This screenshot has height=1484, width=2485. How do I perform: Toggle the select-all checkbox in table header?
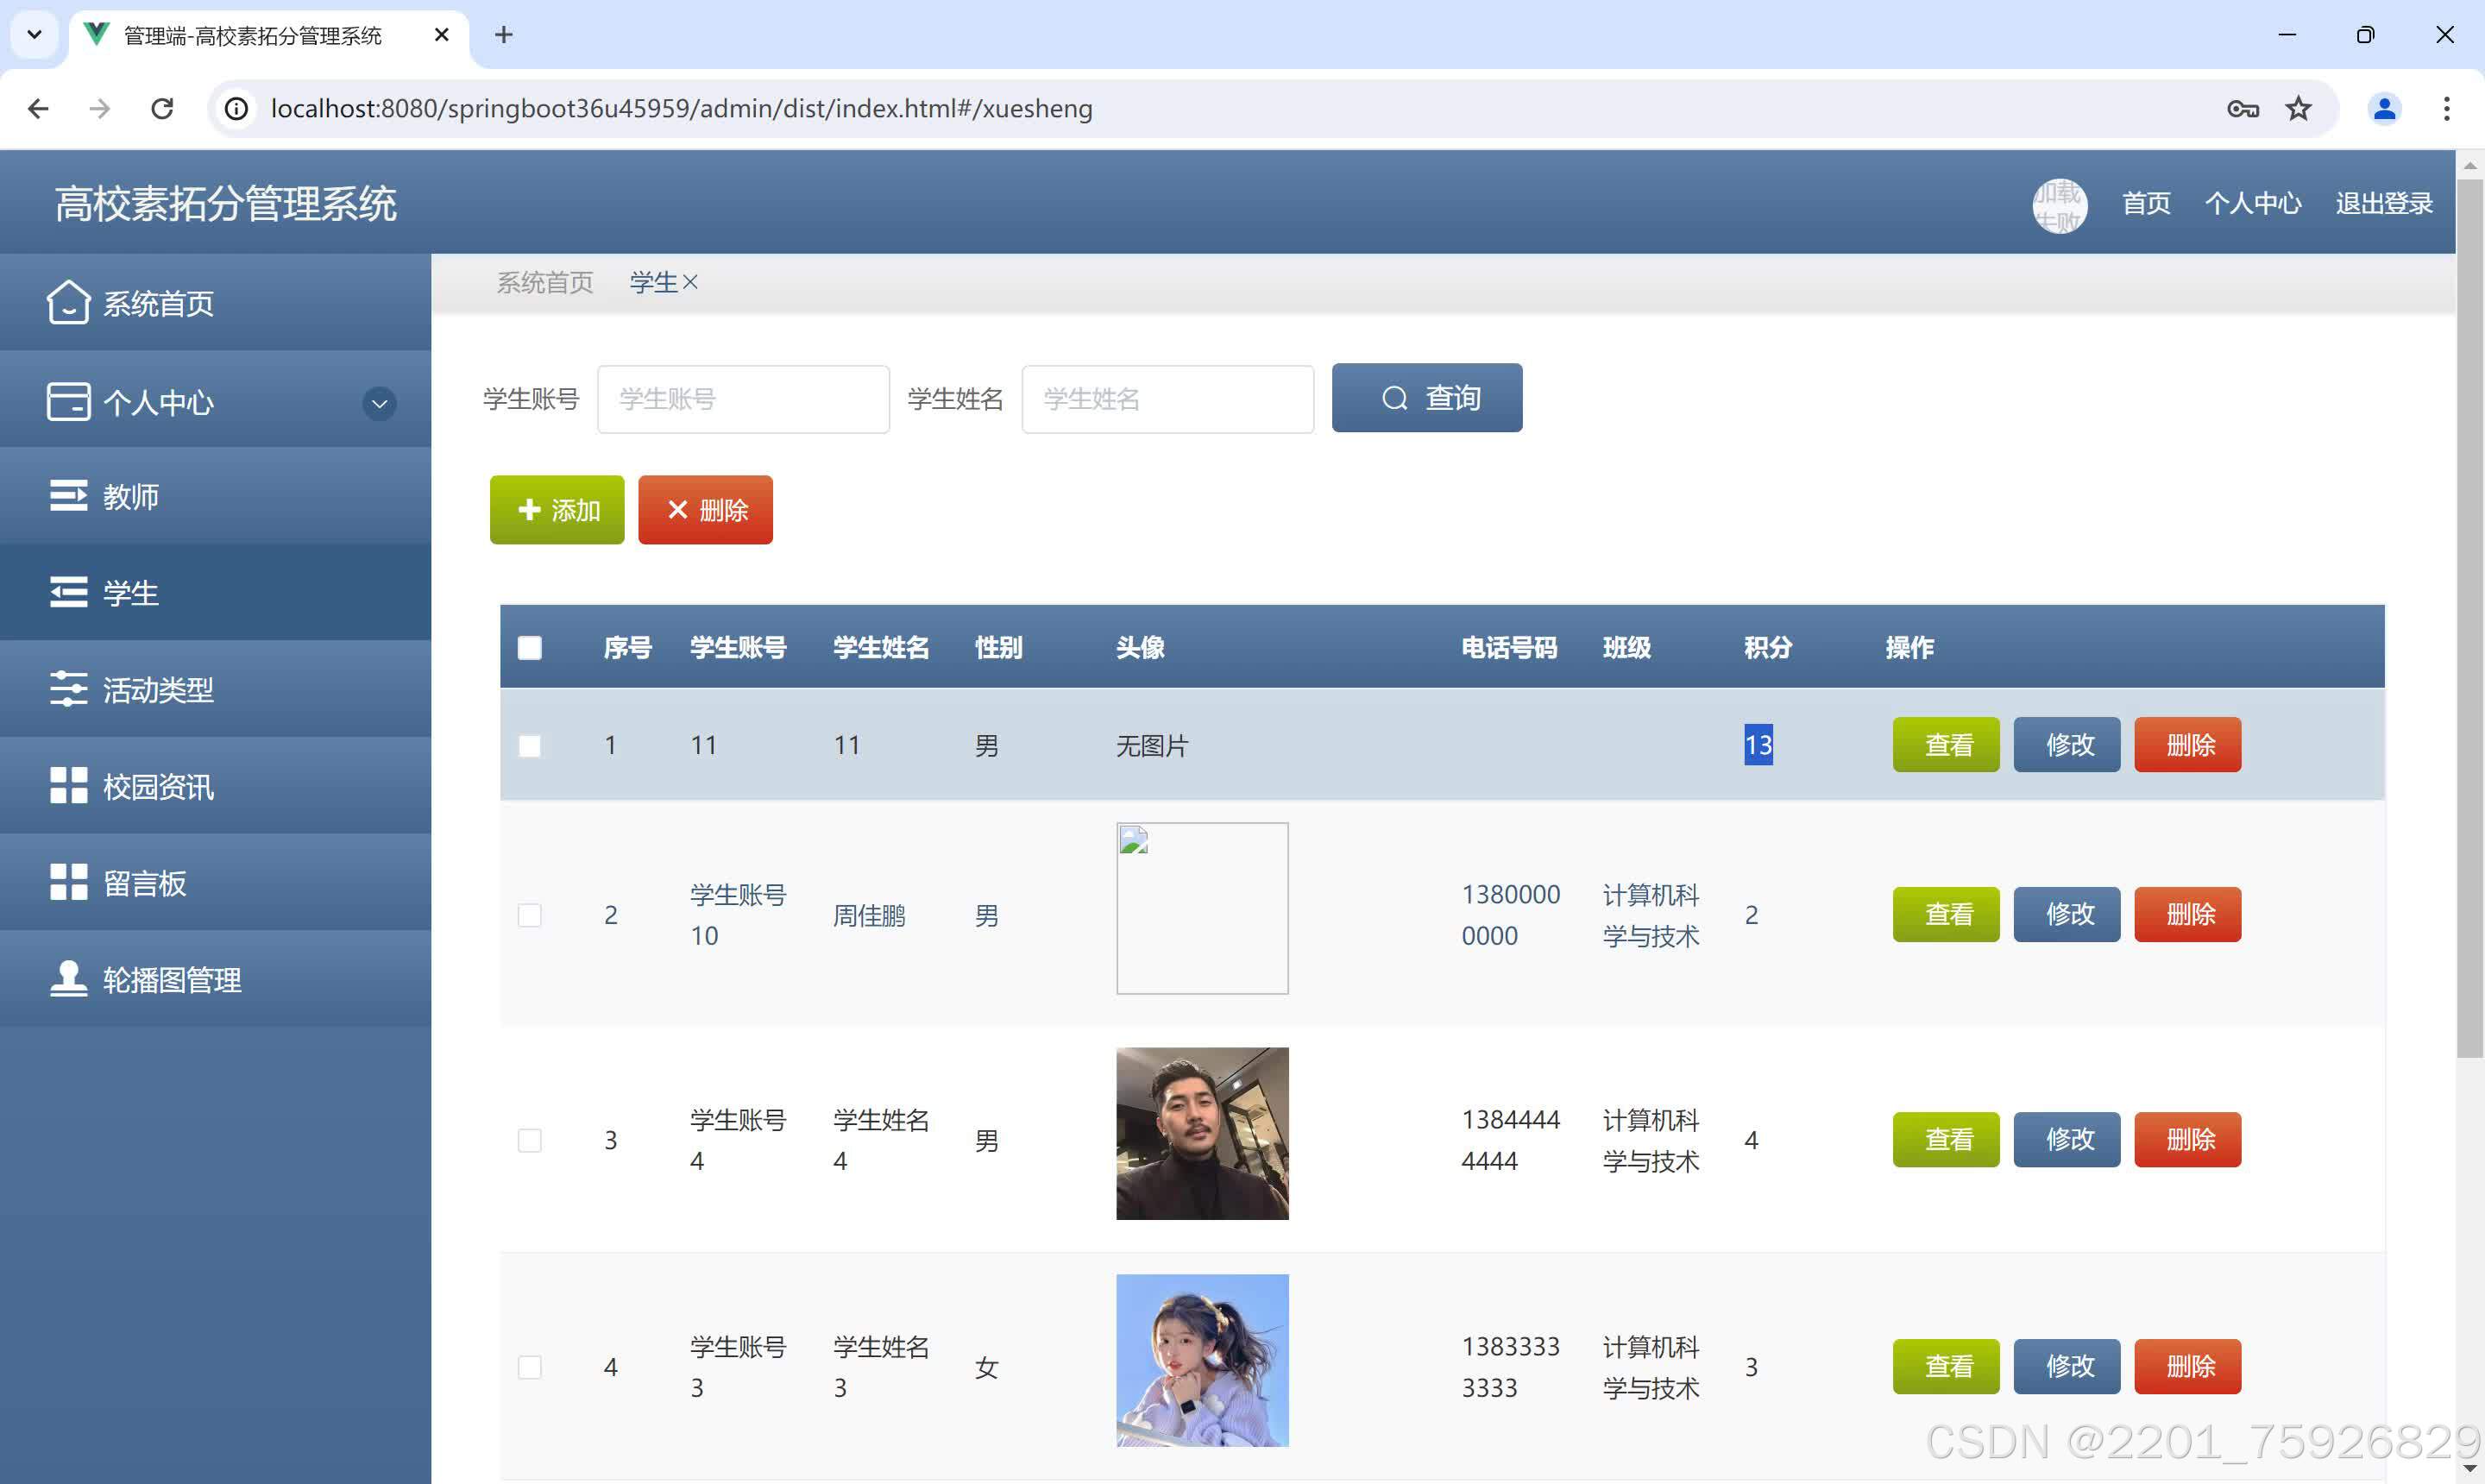(530, 648)
